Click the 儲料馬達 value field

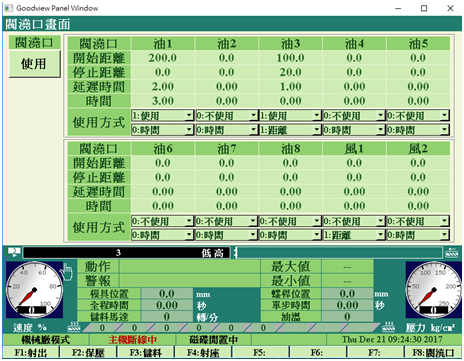pyautogui.click(x=167, y=317)
